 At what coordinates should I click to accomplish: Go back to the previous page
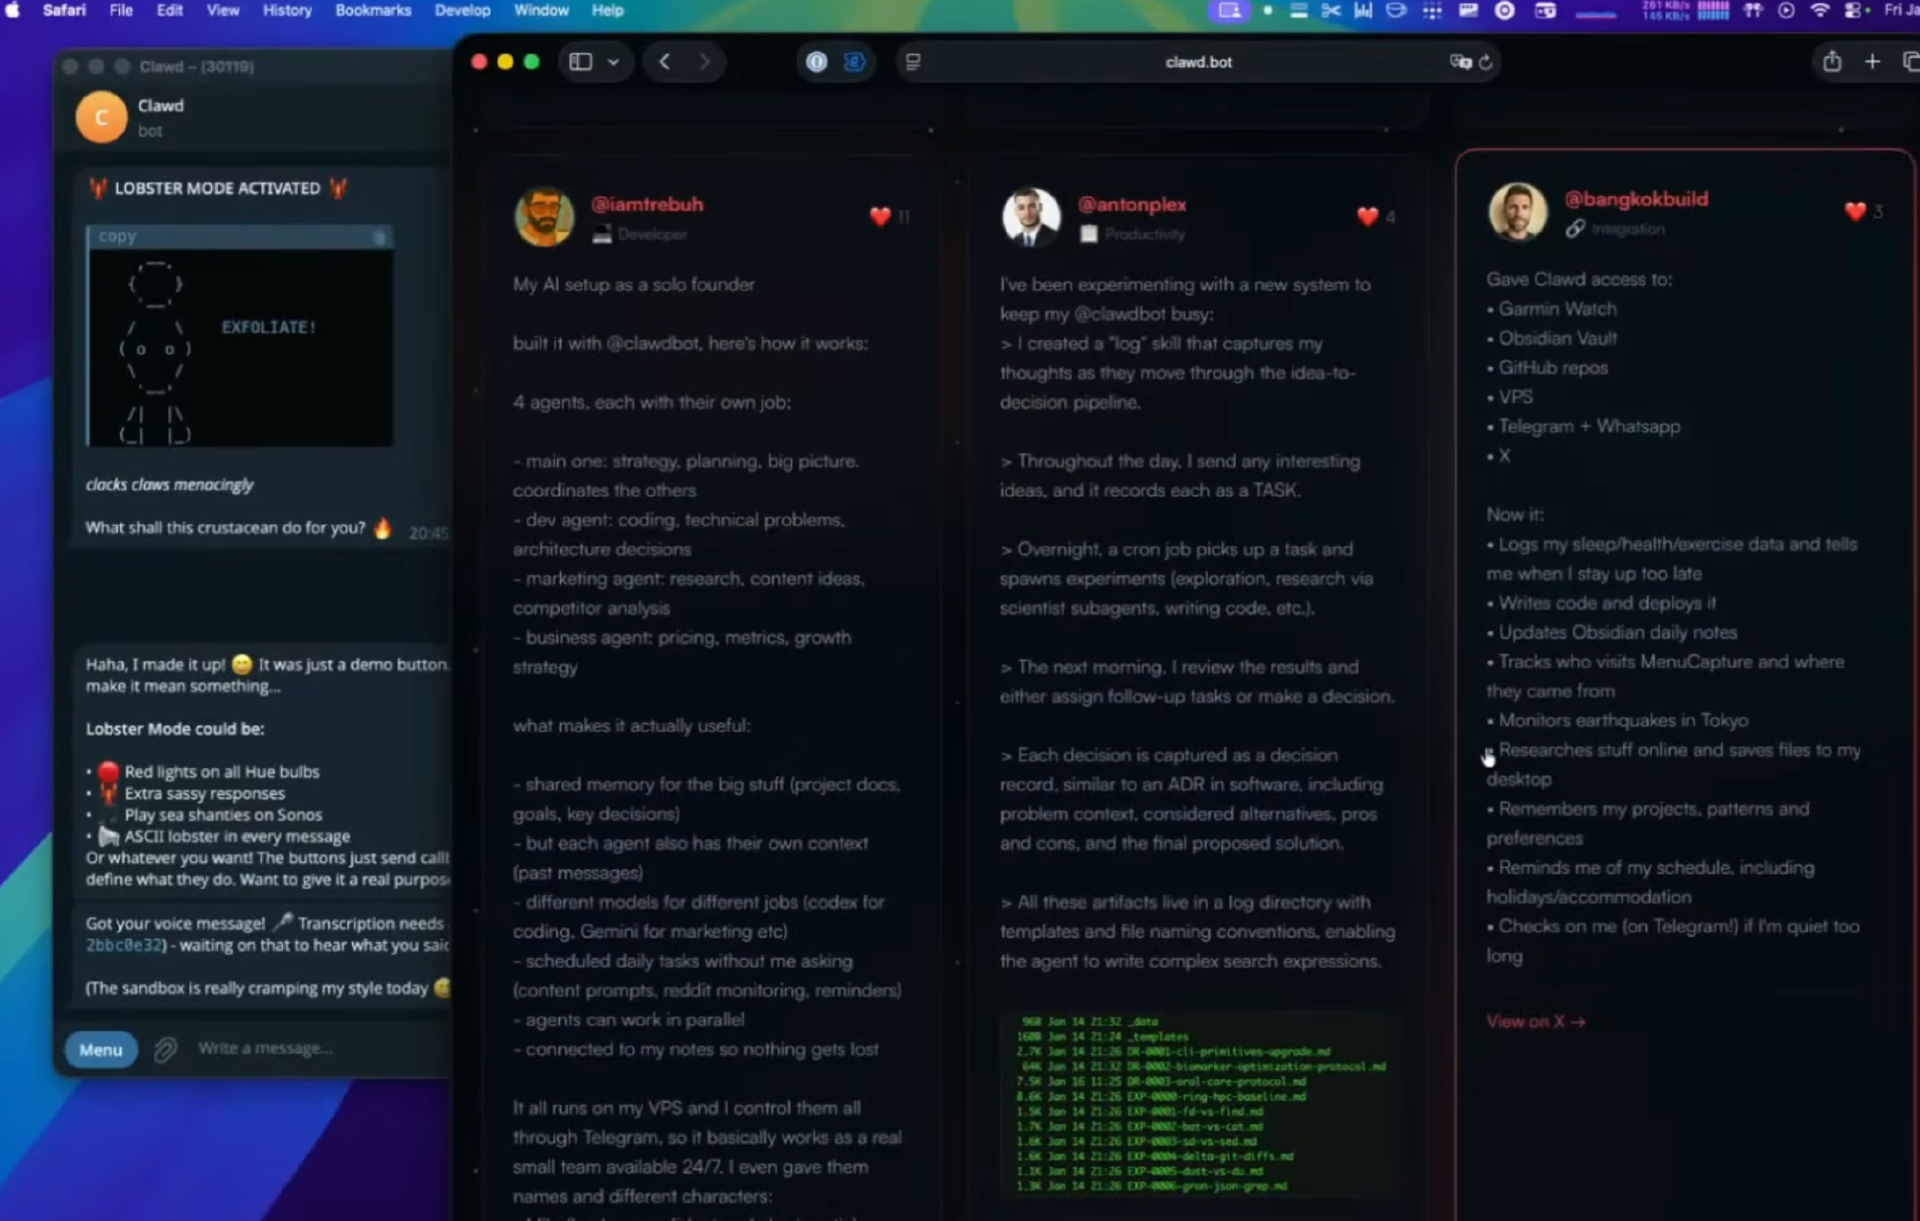(x=665, y=62)
